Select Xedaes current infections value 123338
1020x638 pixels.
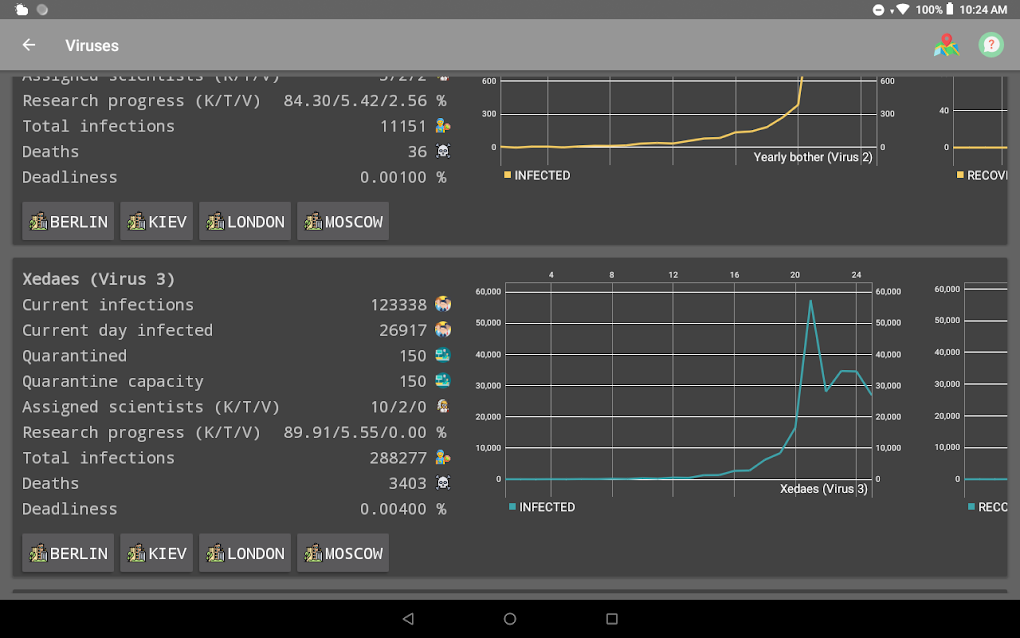coord(398,304)
